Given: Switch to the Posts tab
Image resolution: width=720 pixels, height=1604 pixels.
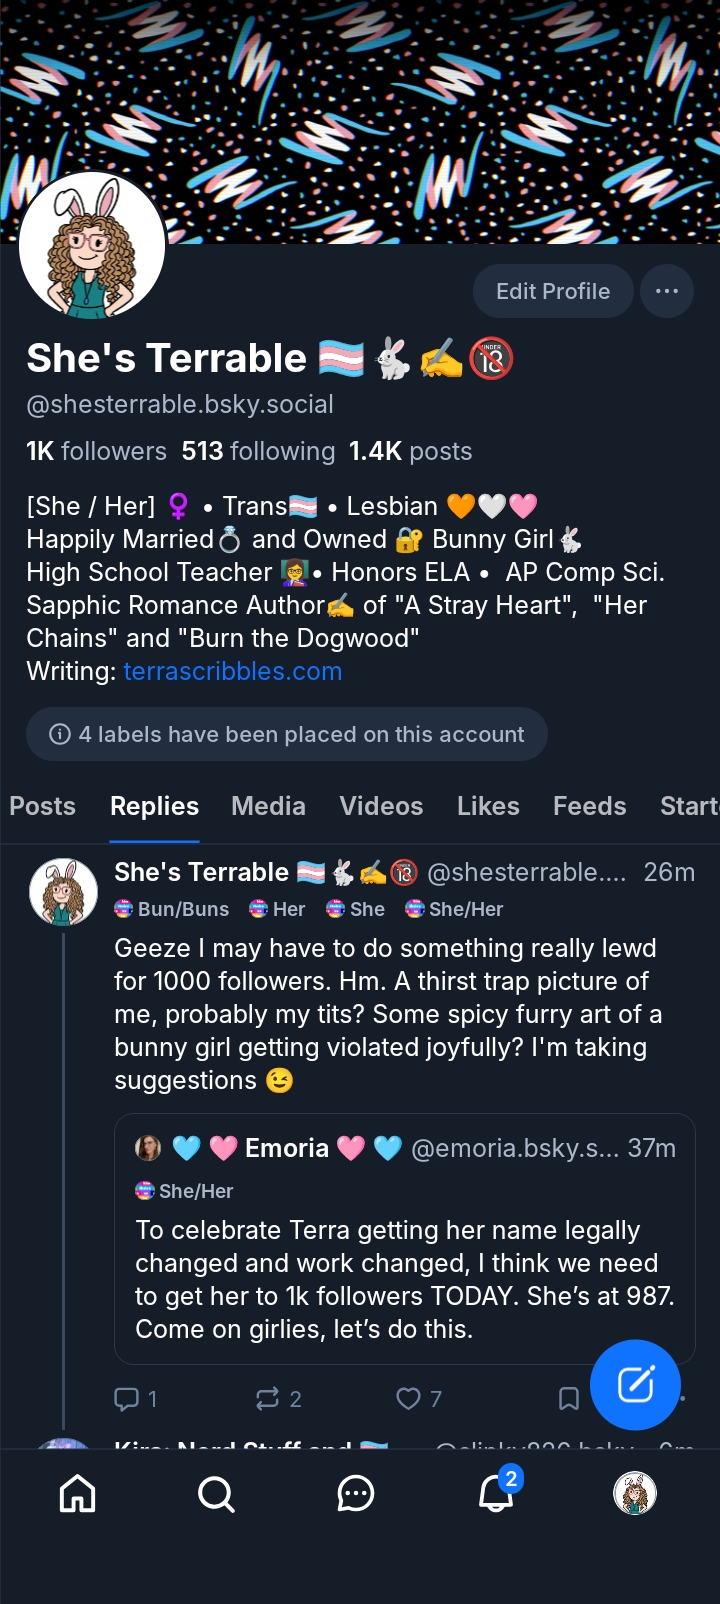Looking at the screenshot, I should pos(42,806).
